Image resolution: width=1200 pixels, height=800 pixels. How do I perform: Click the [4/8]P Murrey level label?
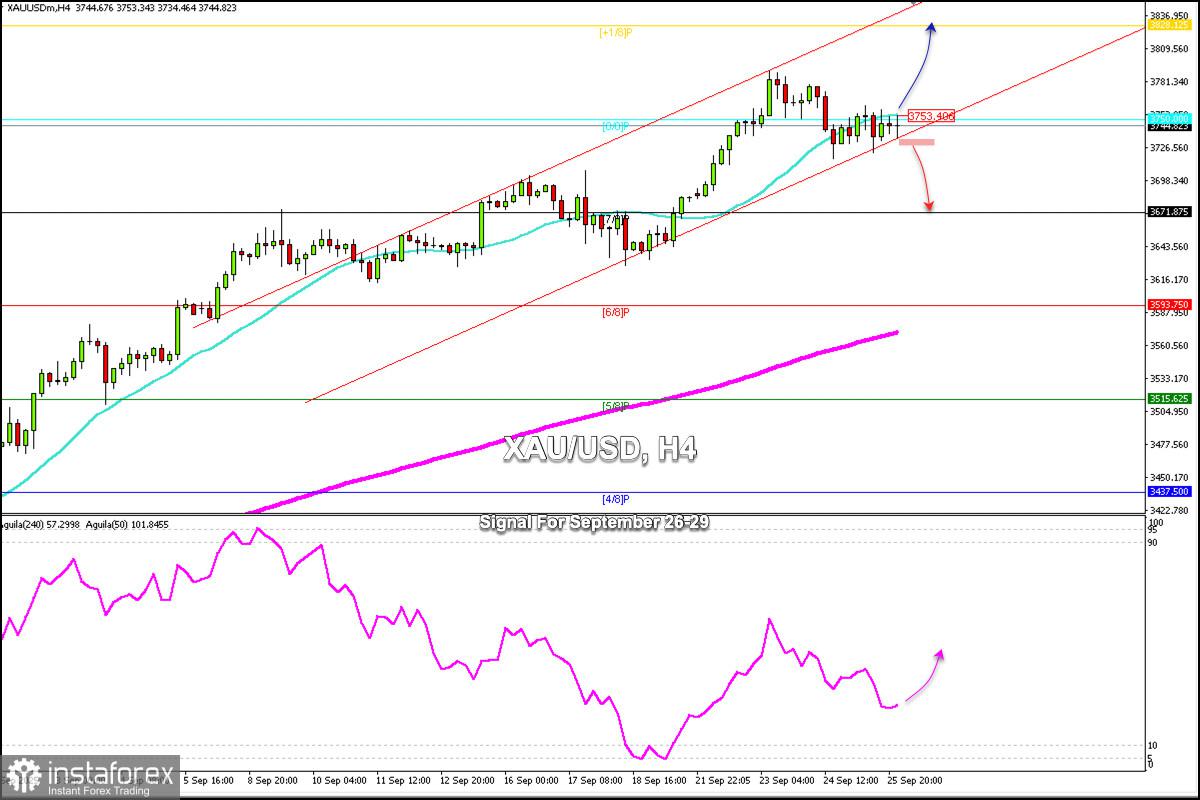click(x=615, y=498)
